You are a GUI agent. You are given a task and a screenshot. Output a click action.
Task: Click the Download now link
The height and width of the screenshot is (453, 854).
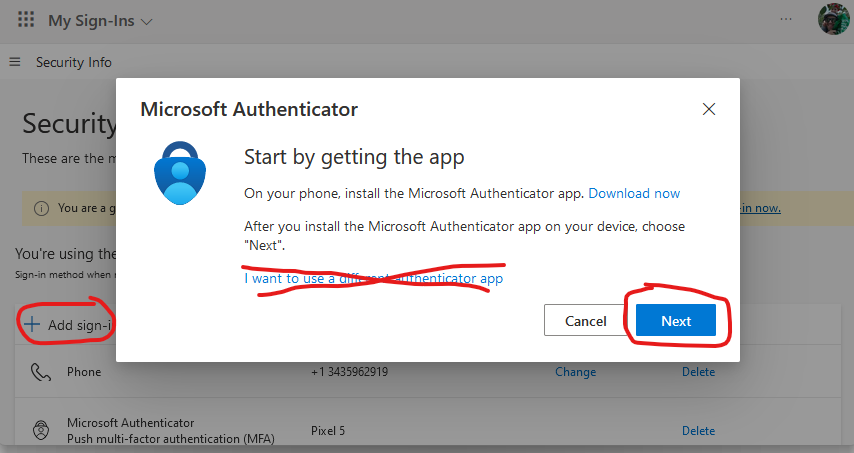(634, 193)
